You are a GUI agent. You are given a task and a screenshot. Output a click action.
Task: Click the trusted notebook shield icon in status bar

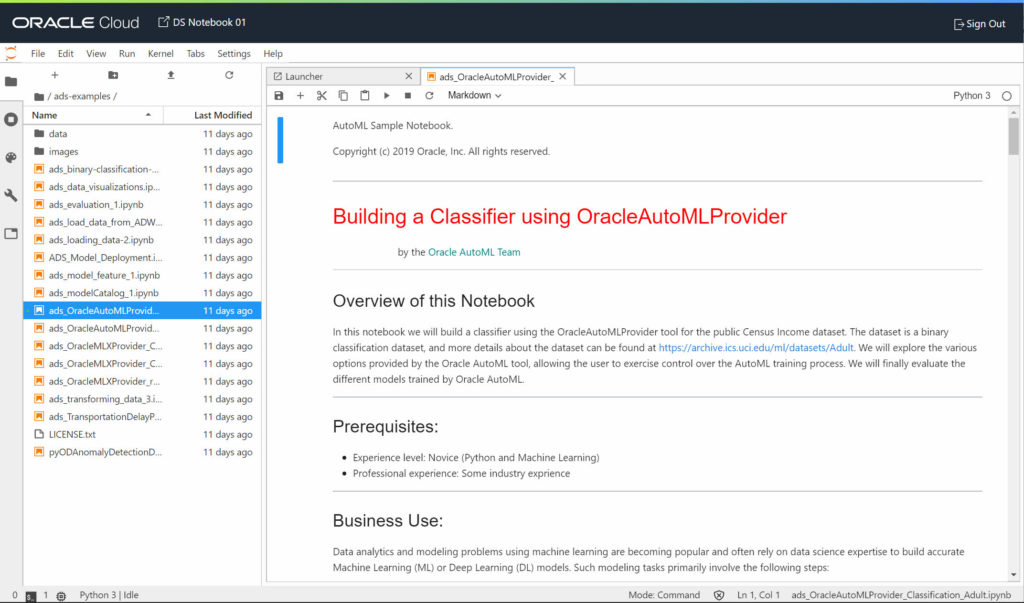pyautogui.click(x=719, y=595)
